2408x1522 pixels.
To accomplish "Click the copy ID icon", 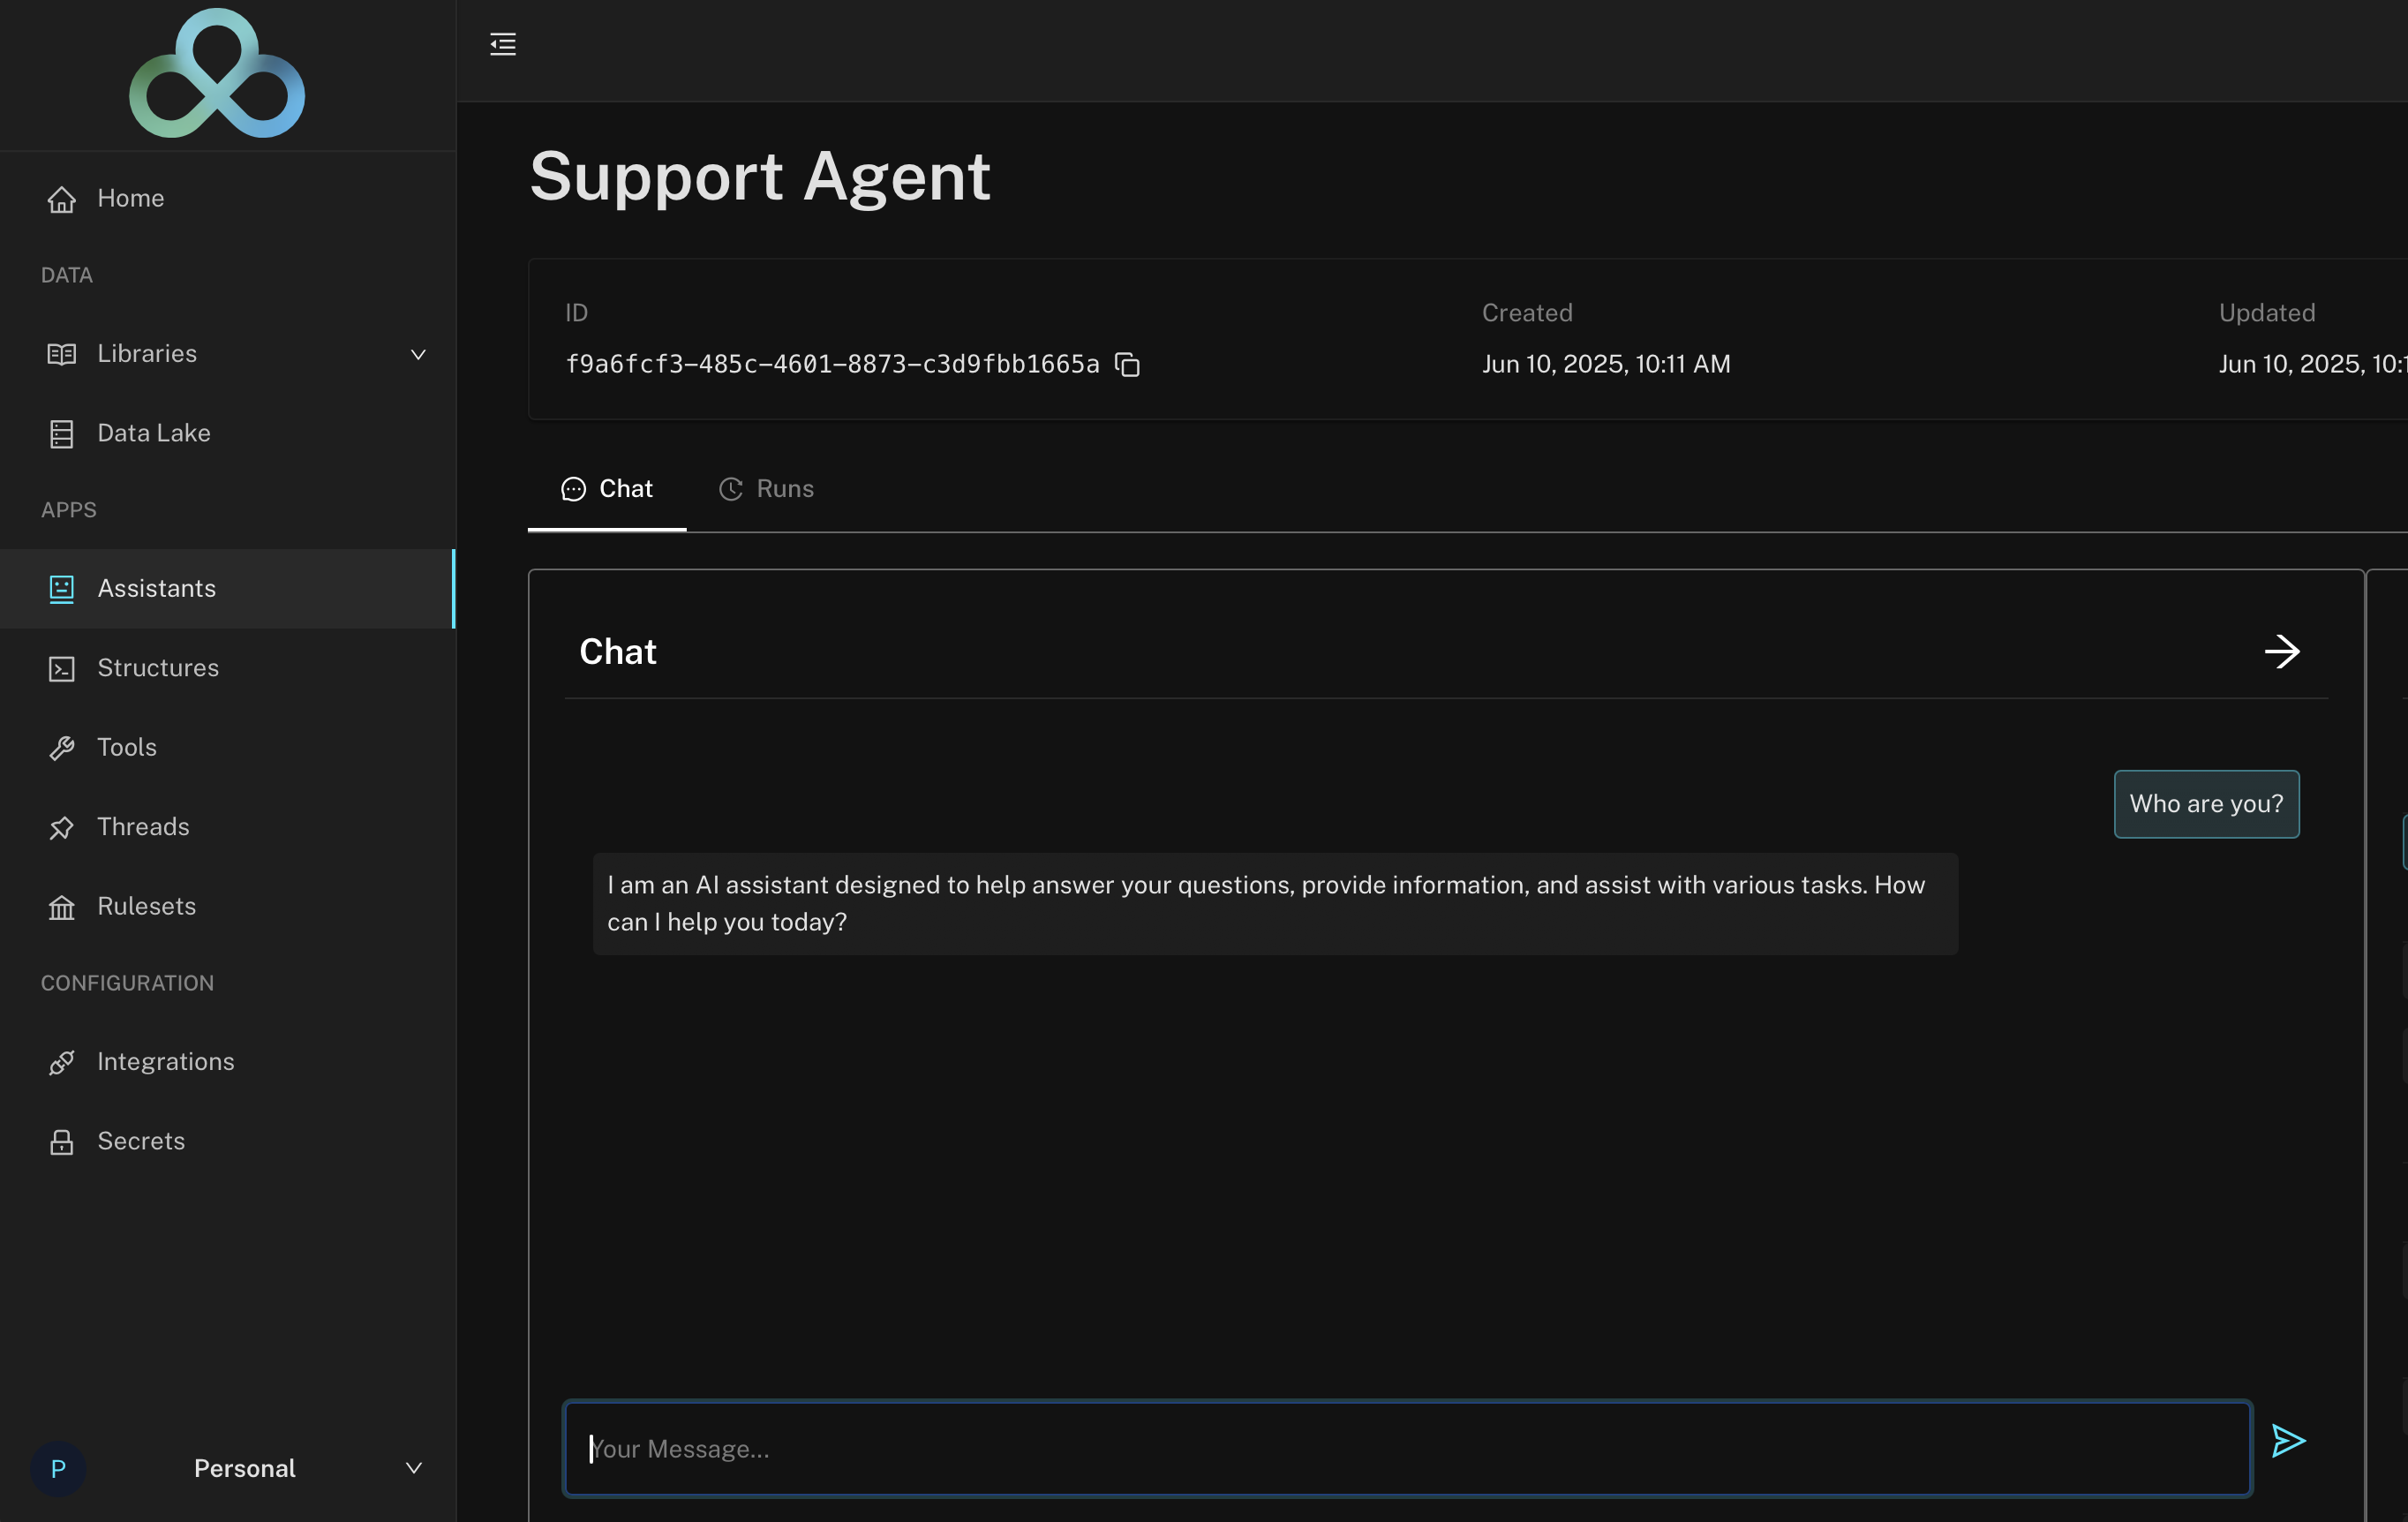I will pos(1127,365).
